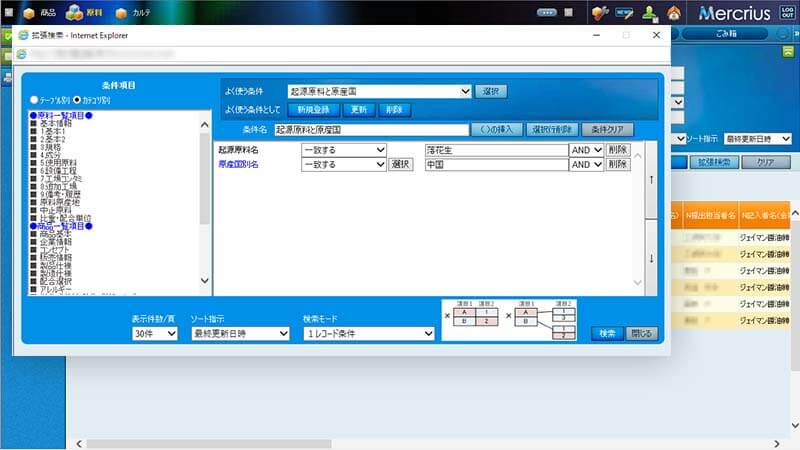The height and width of the screenshot is (450, 800).
Task: Open the 原料 raw materials module icon
Action: tap(85, 13)
